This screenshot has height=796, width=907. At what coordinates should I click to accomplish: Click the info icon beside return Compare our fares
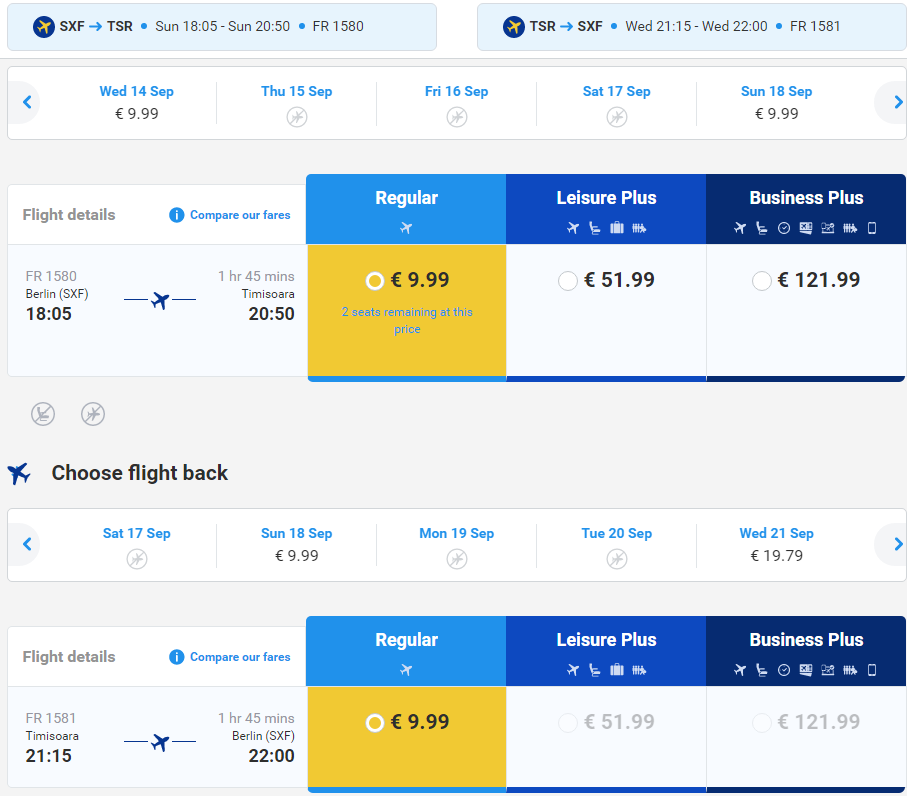pos(176,657)
